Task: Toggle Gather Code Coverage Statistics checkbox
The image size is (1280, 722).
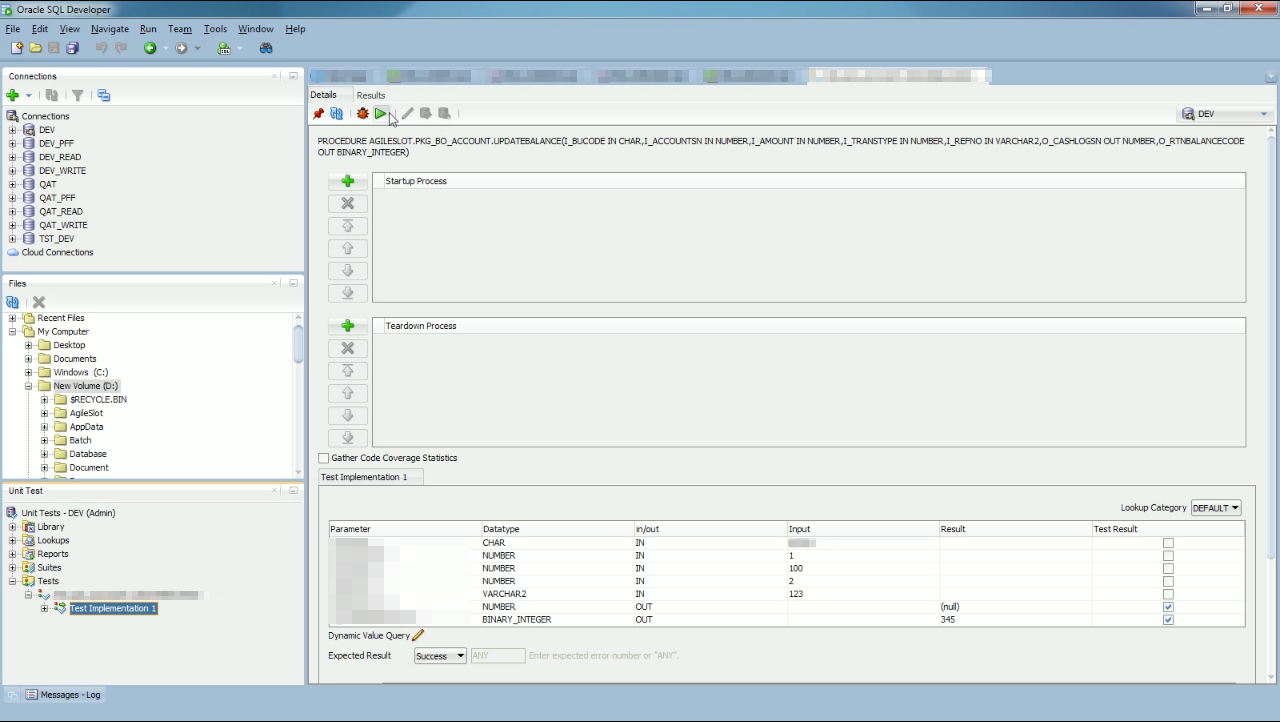Action: [x=323, y=458]
